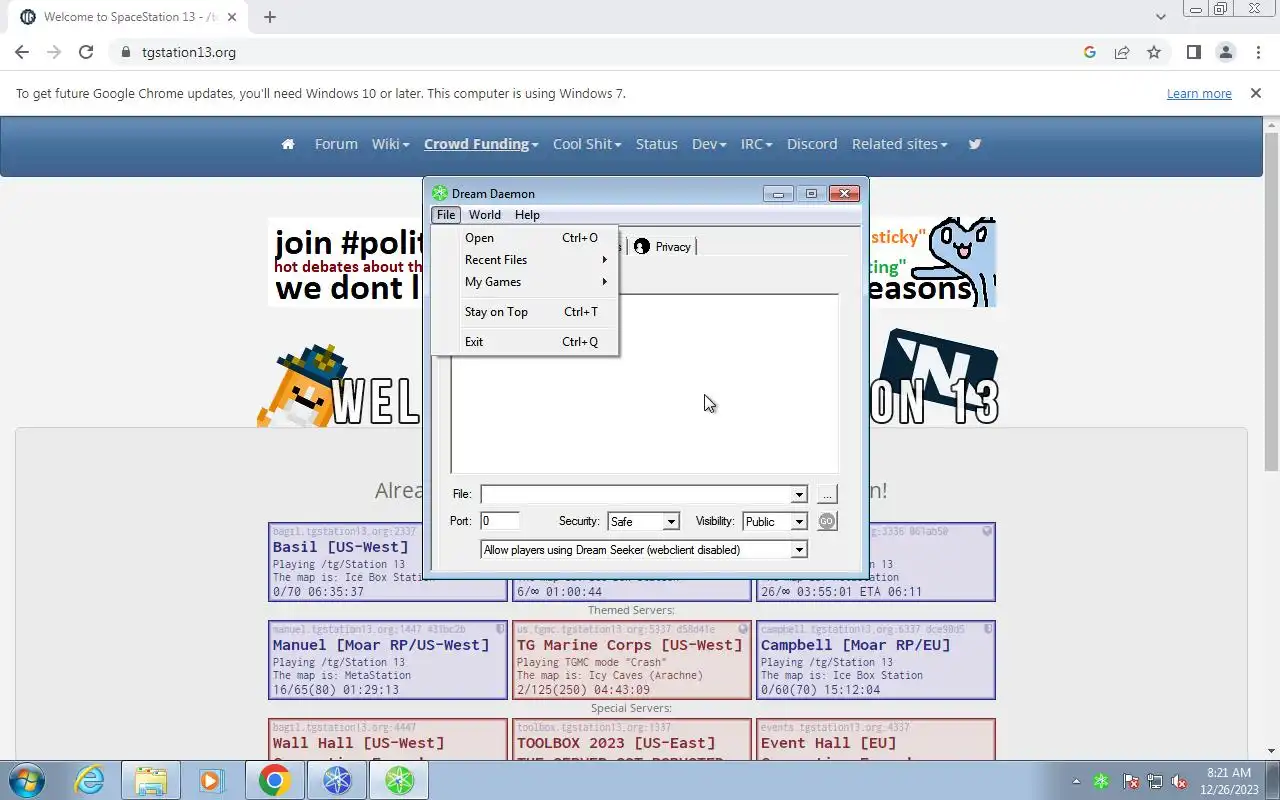The height and width of the screenshot is (800, 1280).
Task: Open a new tab with the plus icon
Action: click(x=270, y=17)
